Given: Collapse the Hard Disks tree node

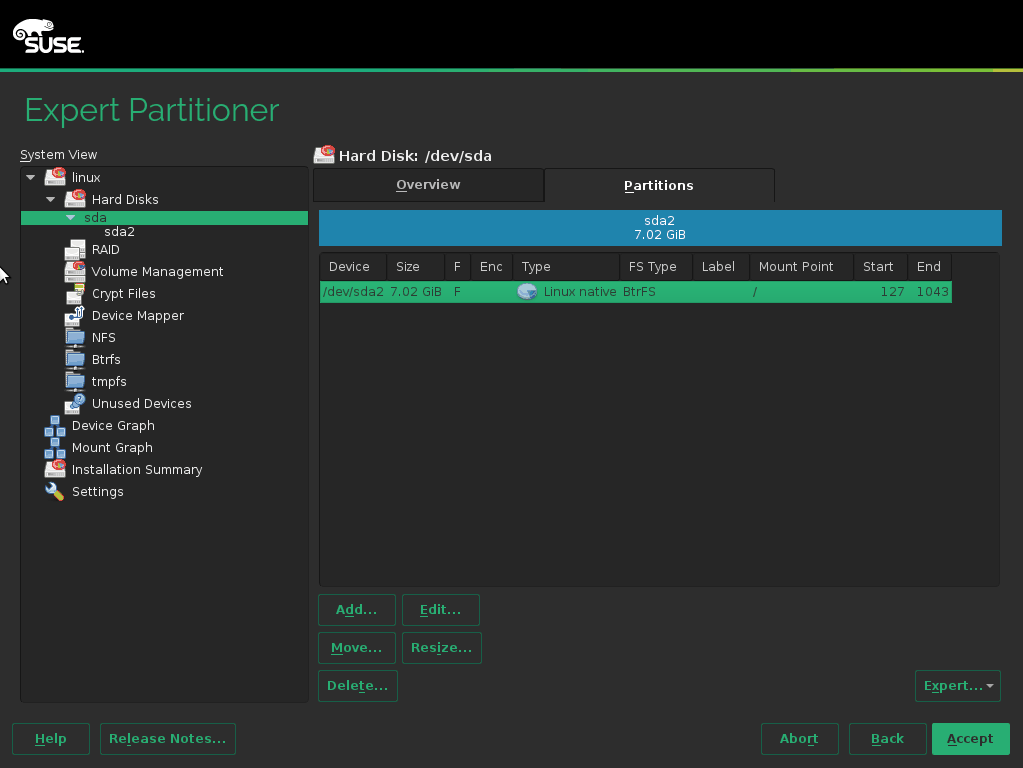Looking at the screenshot, I should pyautogui.click(x=50, y=200).
